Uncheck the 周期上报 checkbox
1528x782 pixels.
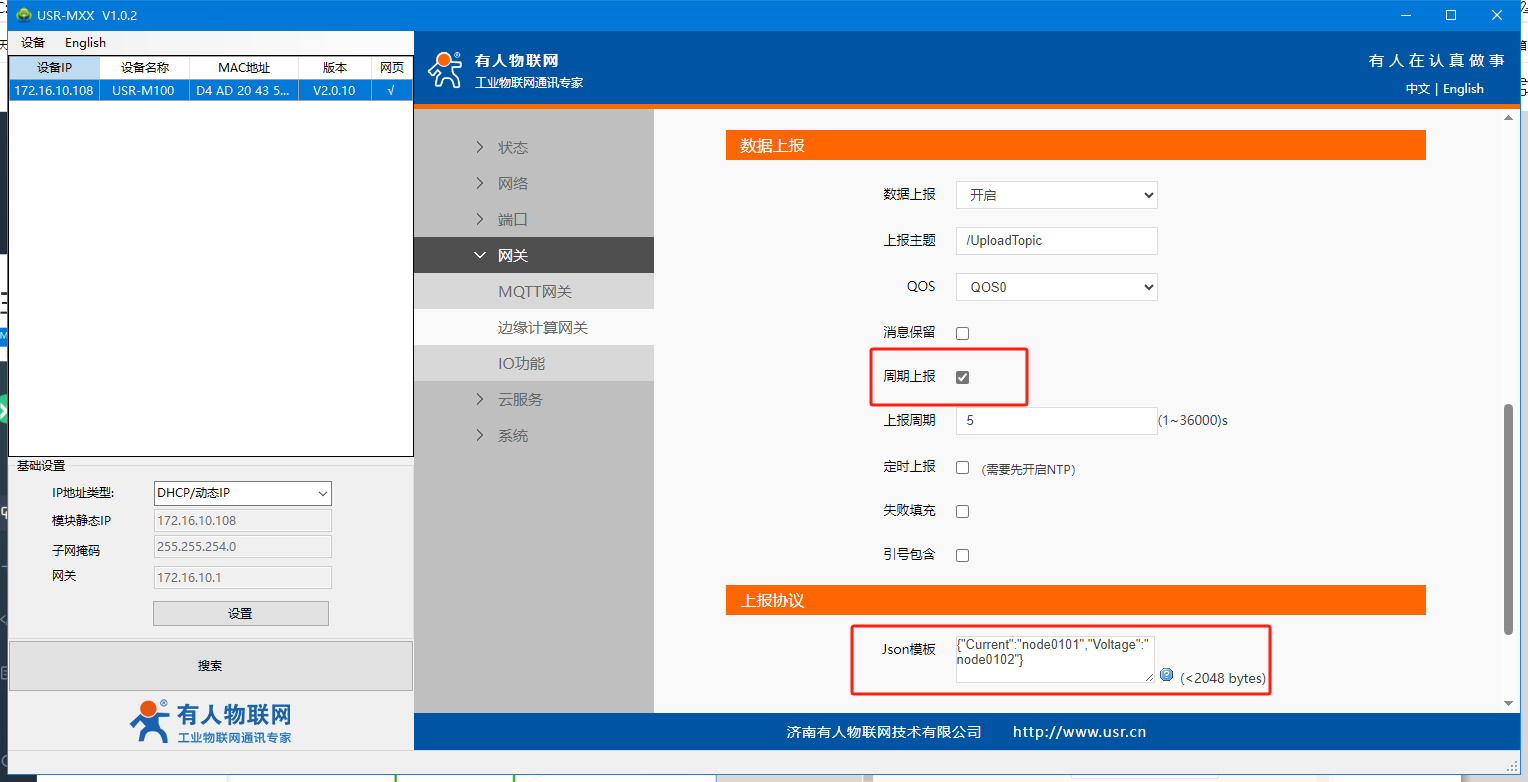962,377
